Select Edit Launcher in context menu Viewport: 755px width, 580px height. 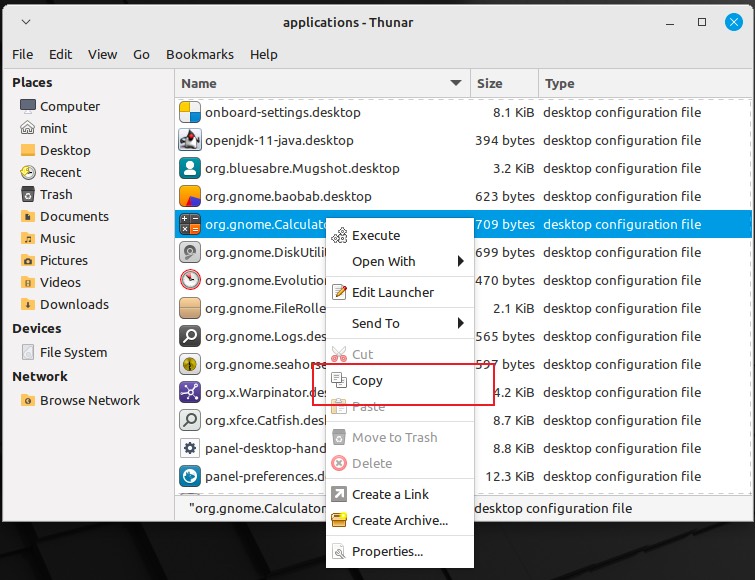400,292
